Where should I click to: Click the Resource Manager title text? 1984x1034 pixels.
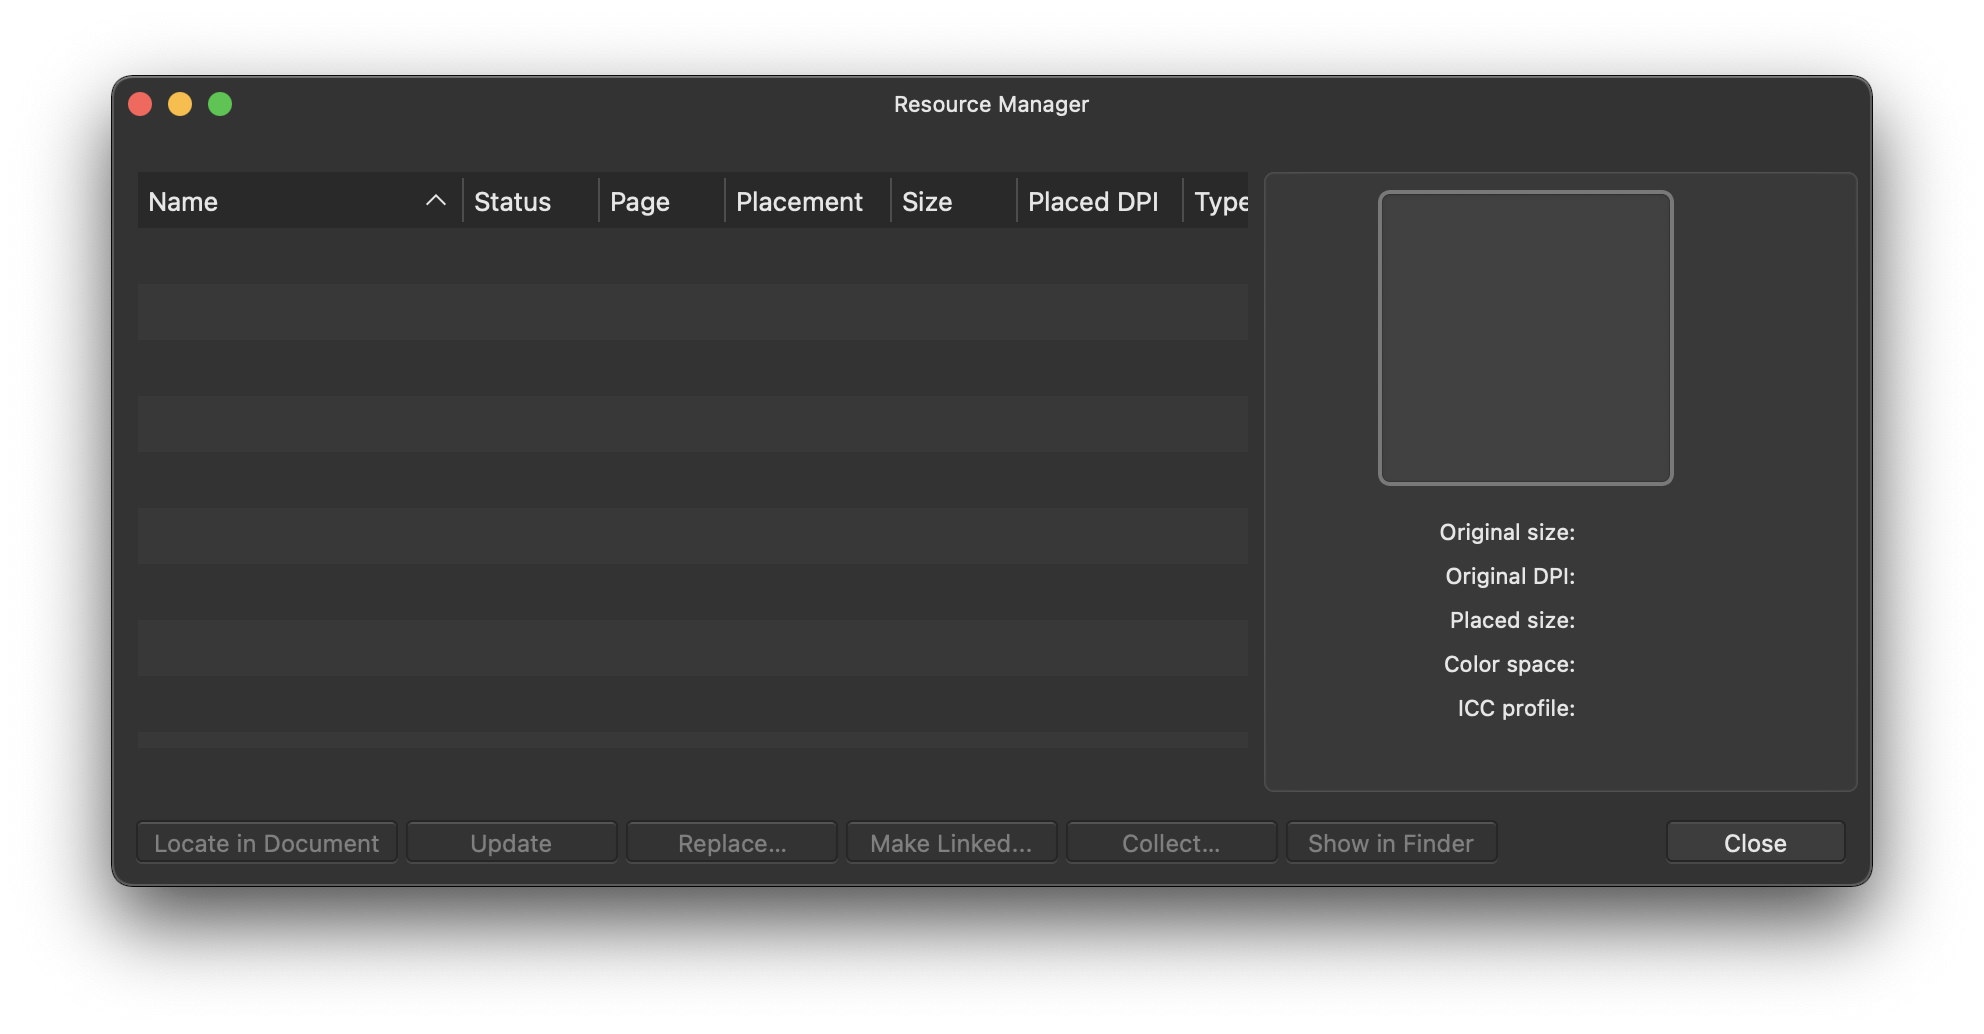click(x=991, y=104)
